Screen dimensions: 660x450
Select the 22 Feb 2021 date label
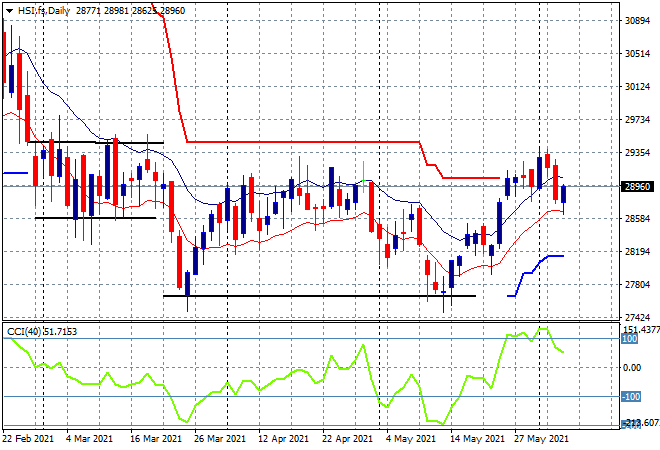(28, 439)
